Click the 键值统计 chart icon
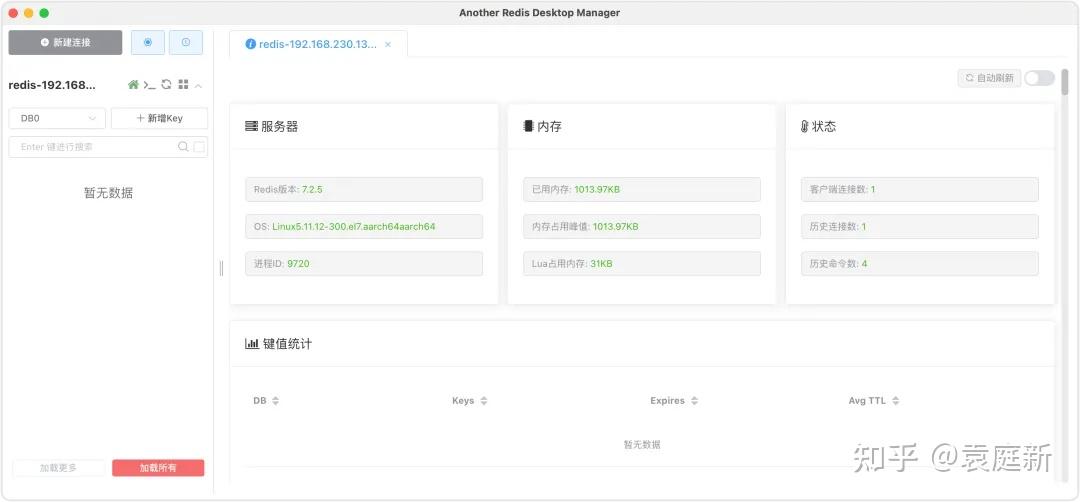 252,344
